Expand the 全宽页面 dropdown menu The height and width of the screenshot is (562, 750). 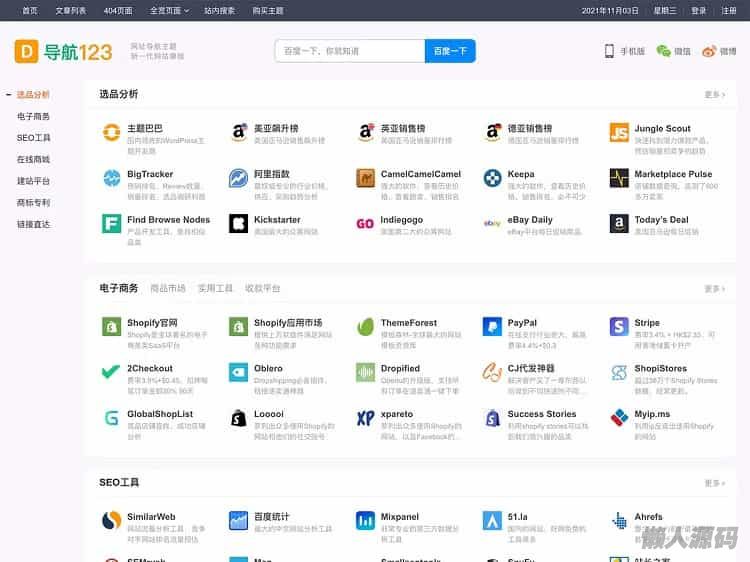point(169,11)
